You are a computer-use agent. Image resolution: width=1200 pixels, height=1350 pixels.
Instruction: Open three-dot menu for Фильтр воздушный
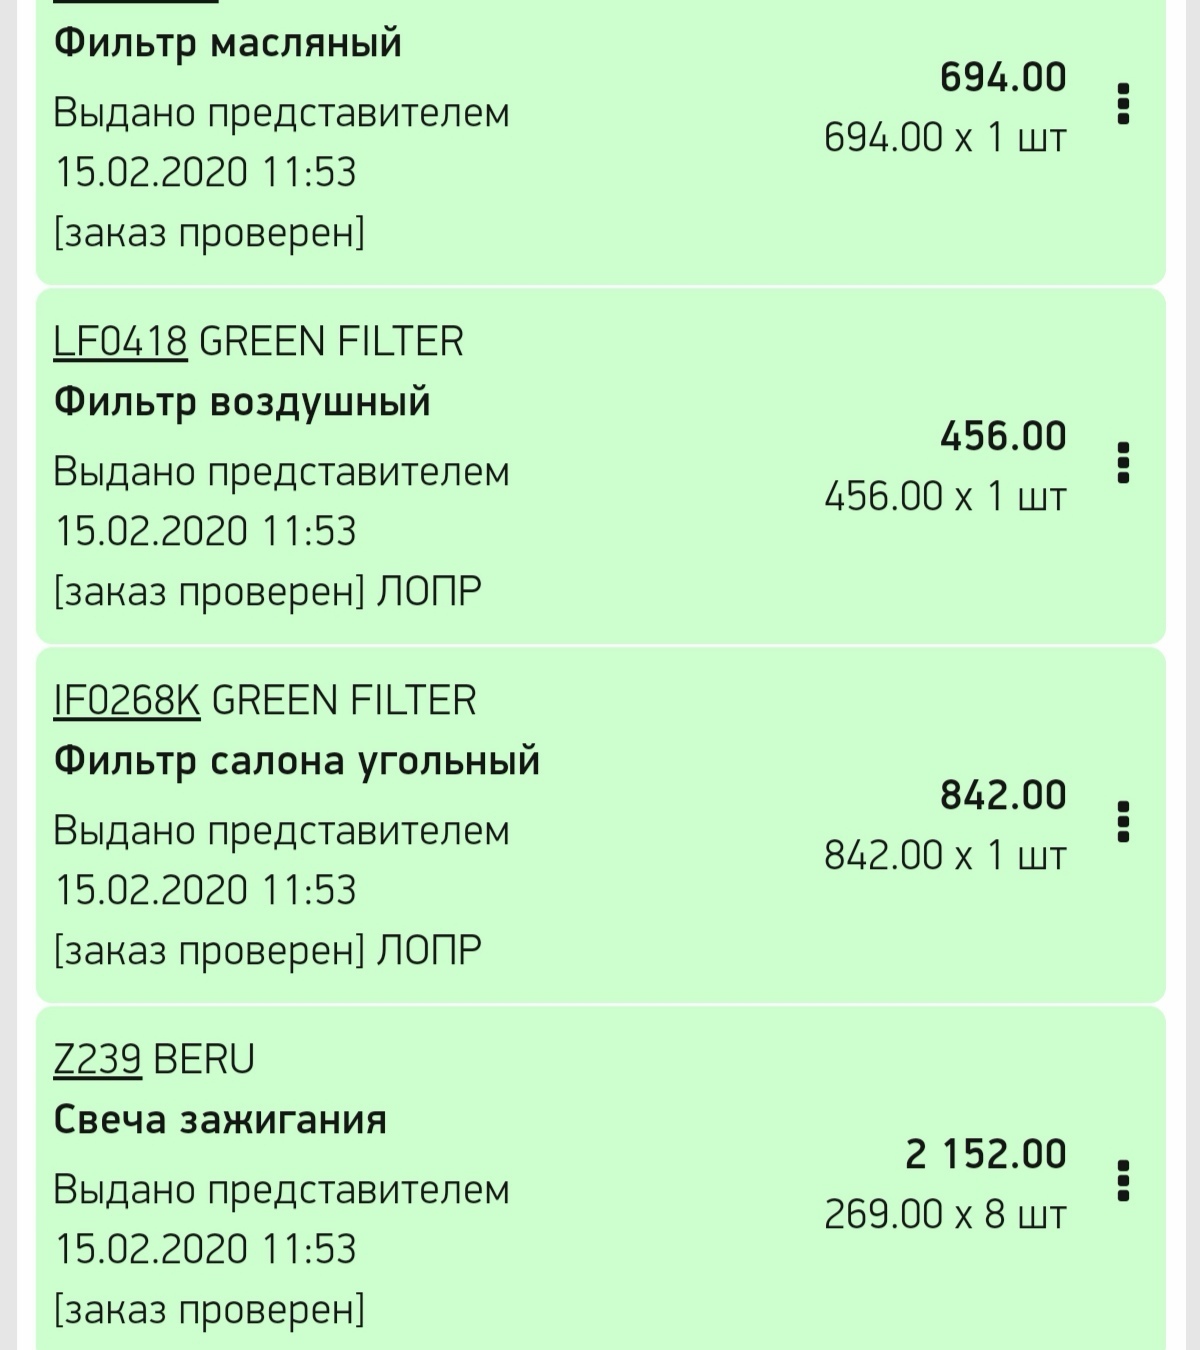coord(1123,463)
